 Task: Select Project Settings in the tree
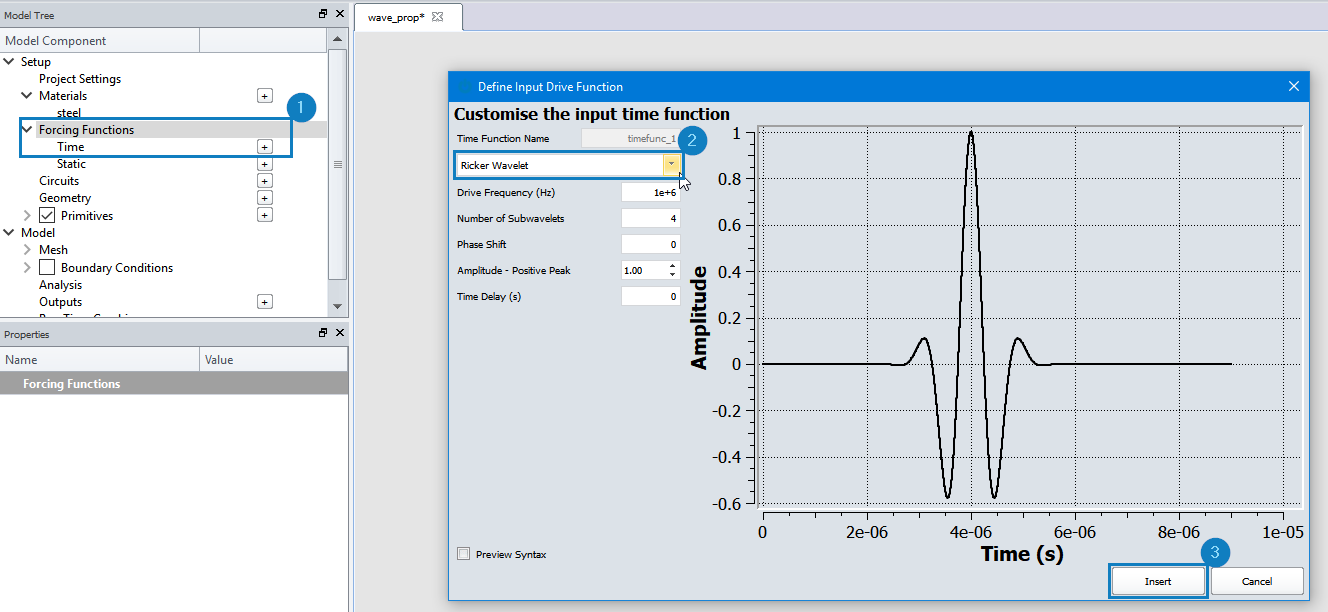coord(80,79)
